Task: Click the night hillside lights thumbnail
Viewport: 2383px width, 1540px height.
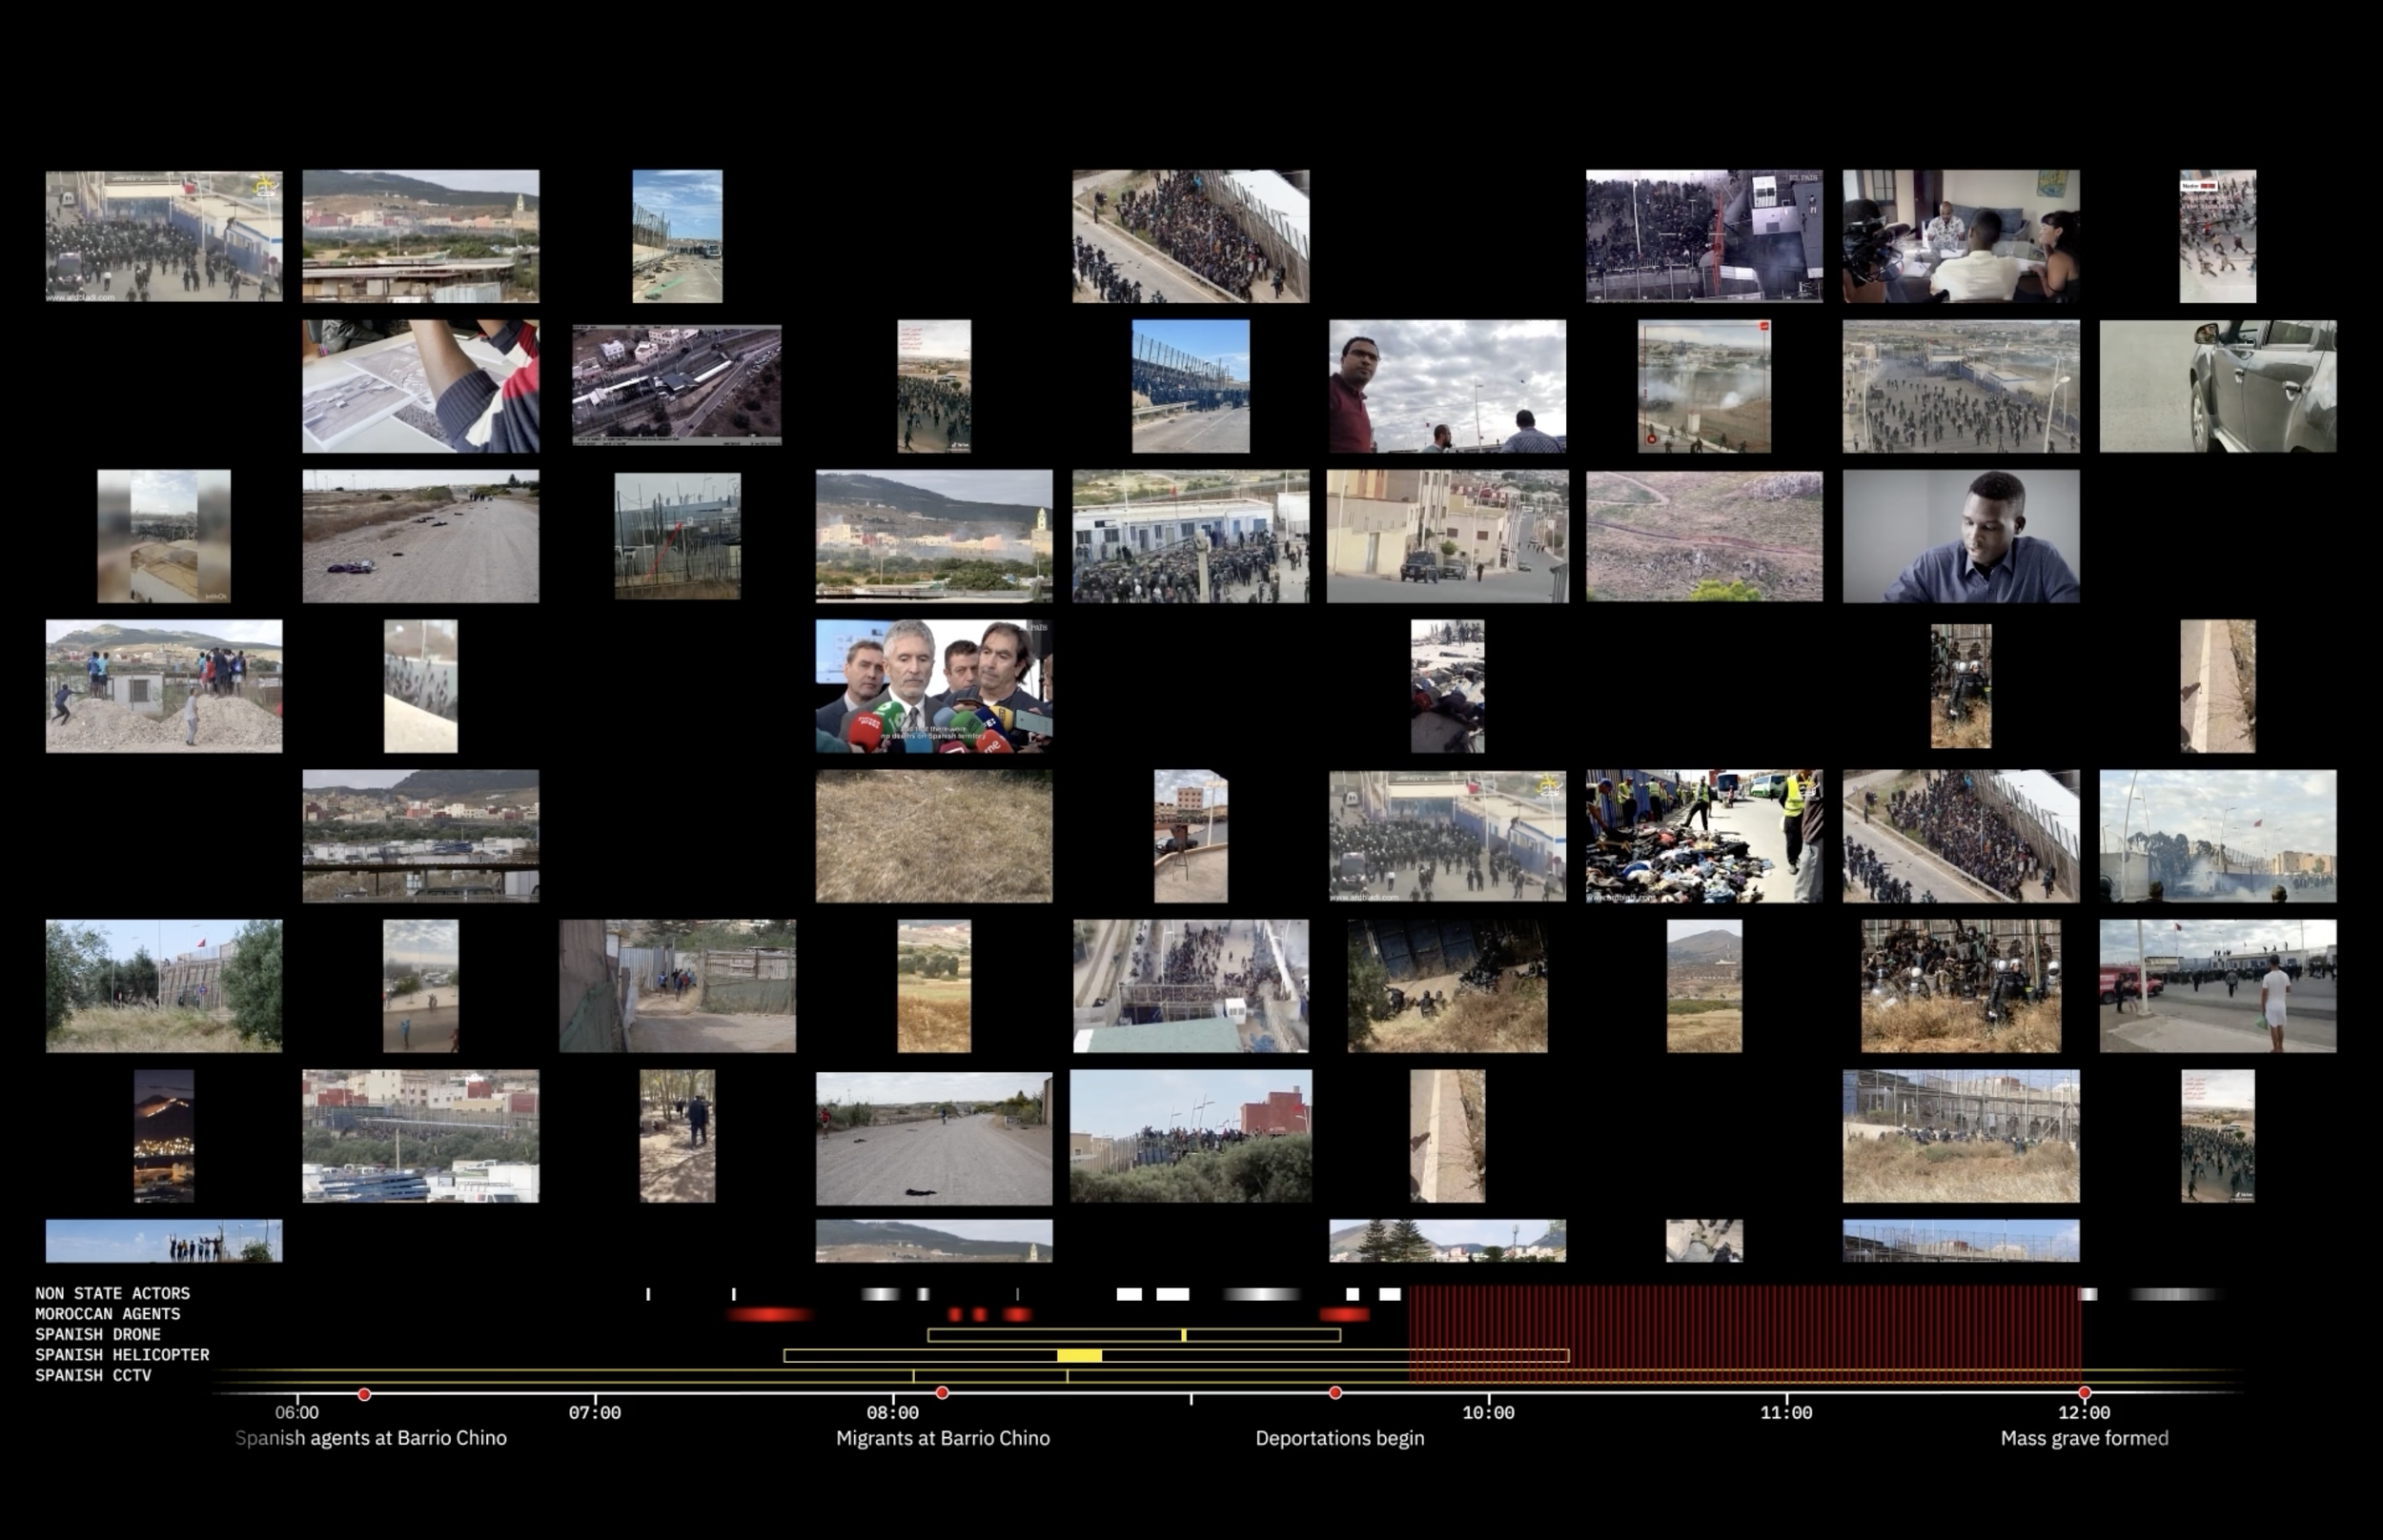Action: [x=164, y=1136]
